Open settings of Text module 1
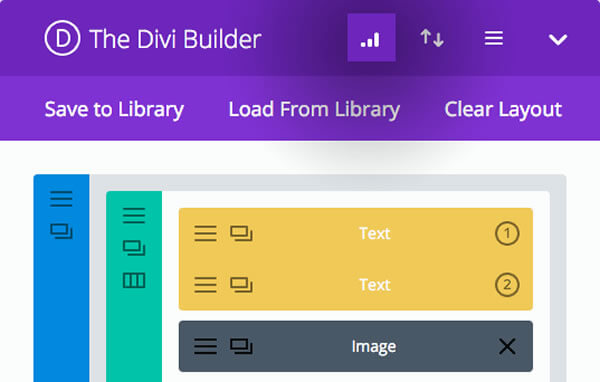 [205, 233]
